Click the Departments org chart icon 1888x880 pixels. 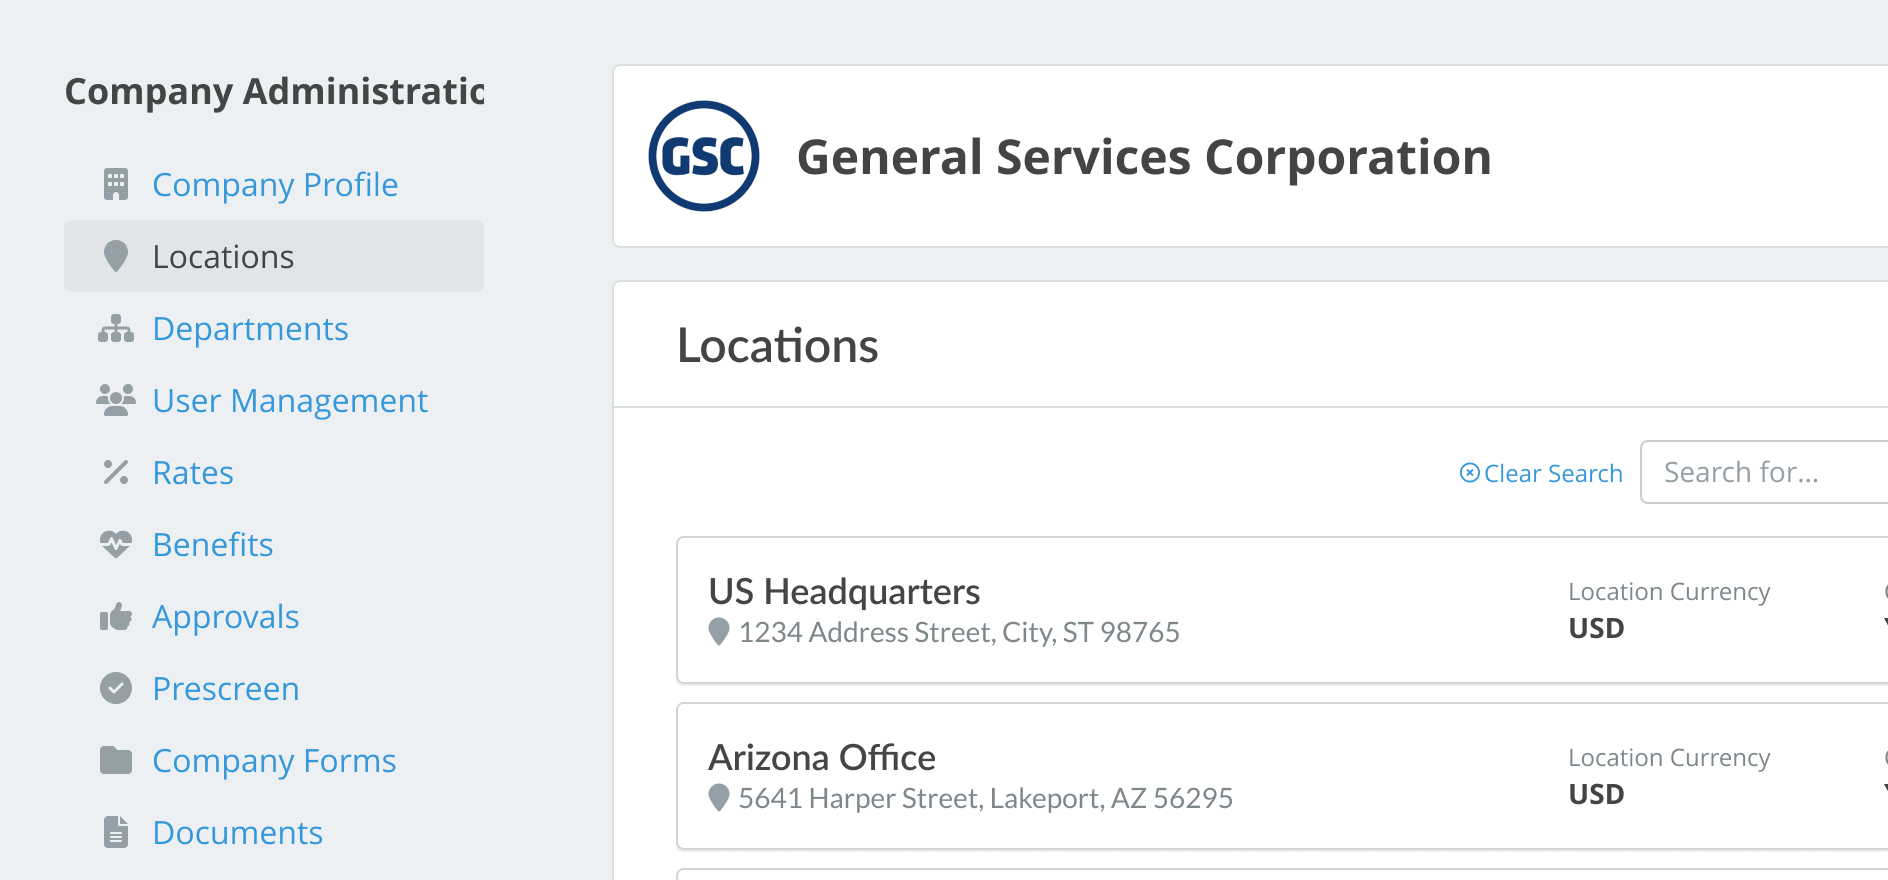click(116, 328)
